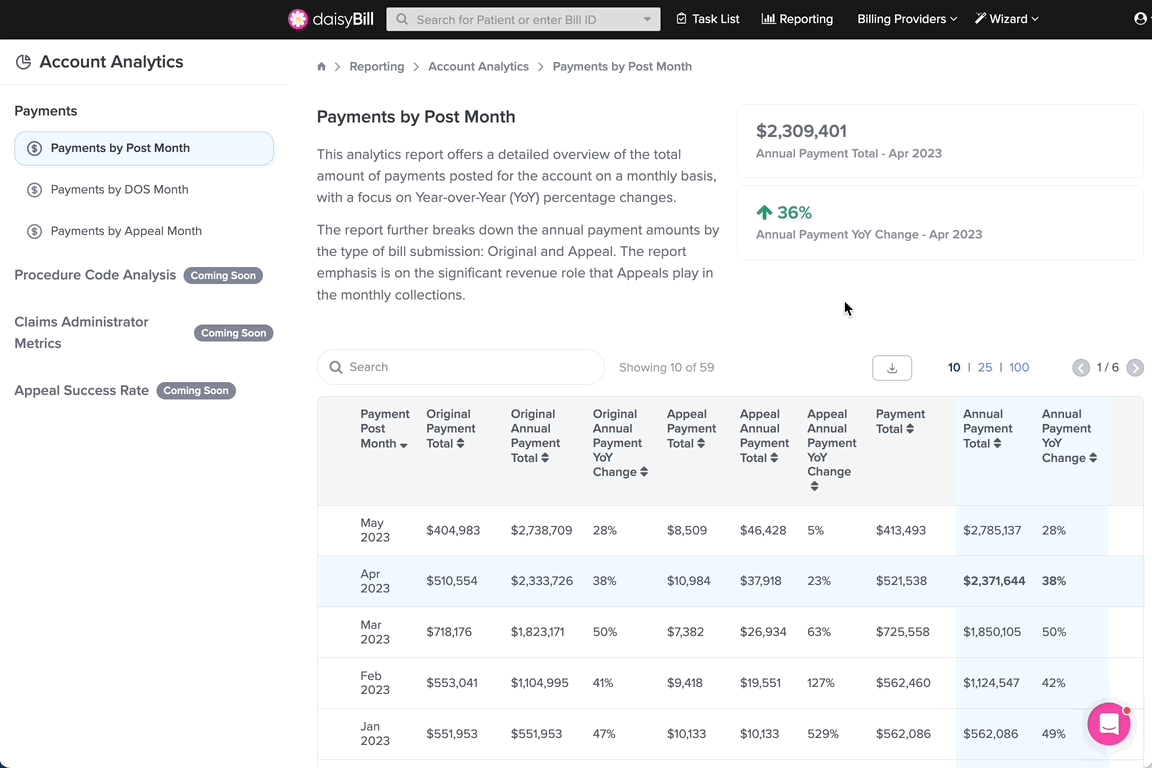Expand the Billing Providers dropdown

(907, 19)
